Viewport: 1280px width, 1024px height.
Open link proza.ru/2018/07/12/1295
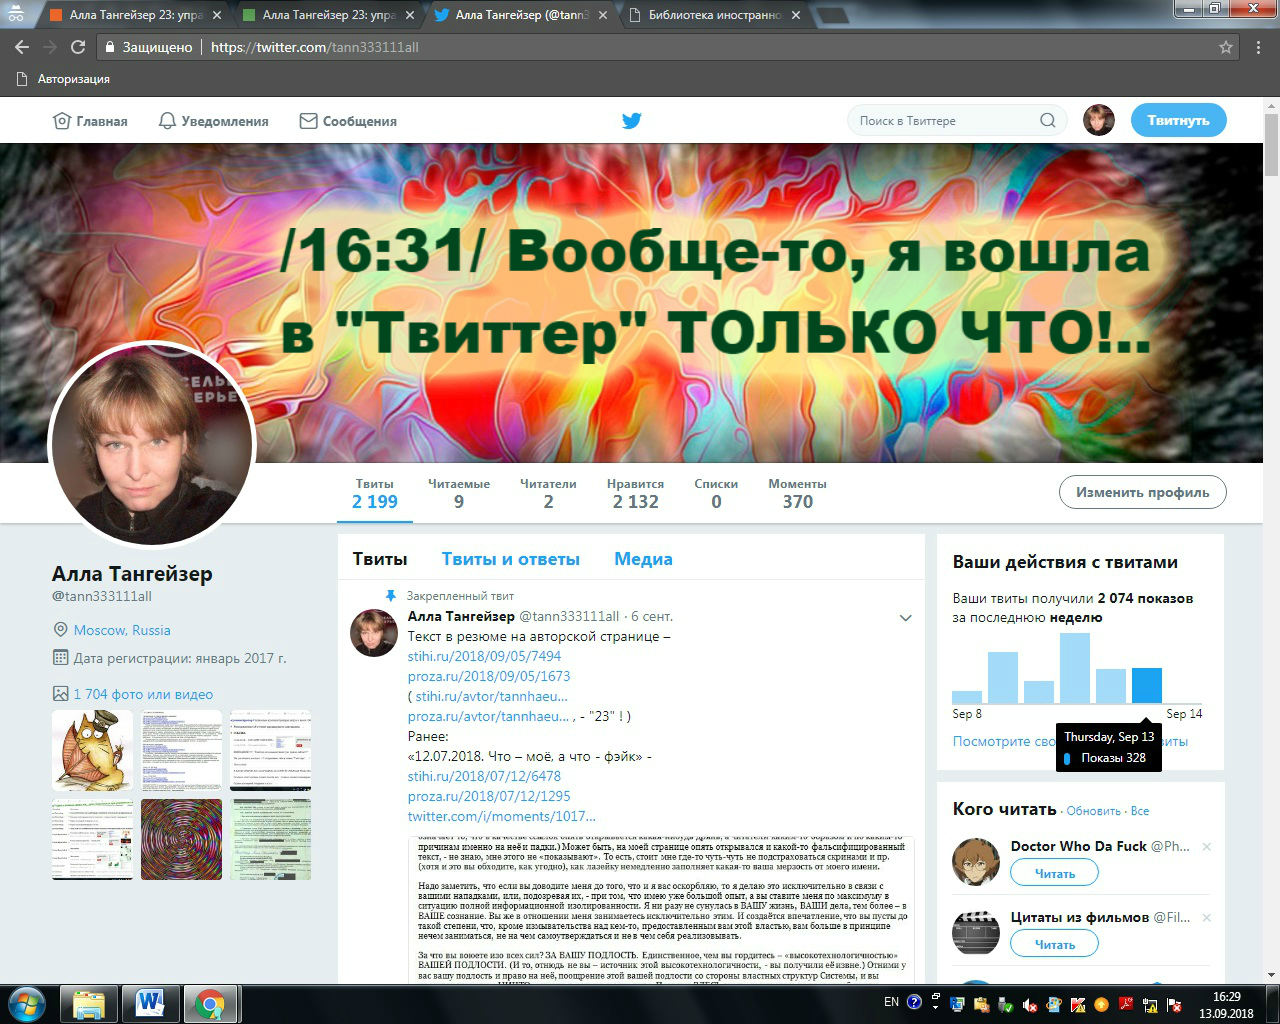pyautogui.click(x=489, y=796)
